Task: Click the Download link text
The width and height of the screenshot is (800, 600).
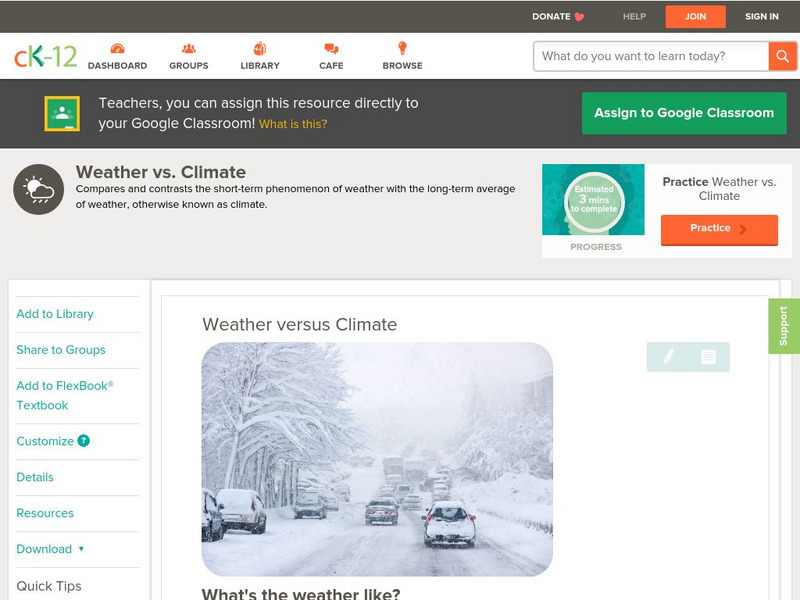Action: tap(44, 549)
